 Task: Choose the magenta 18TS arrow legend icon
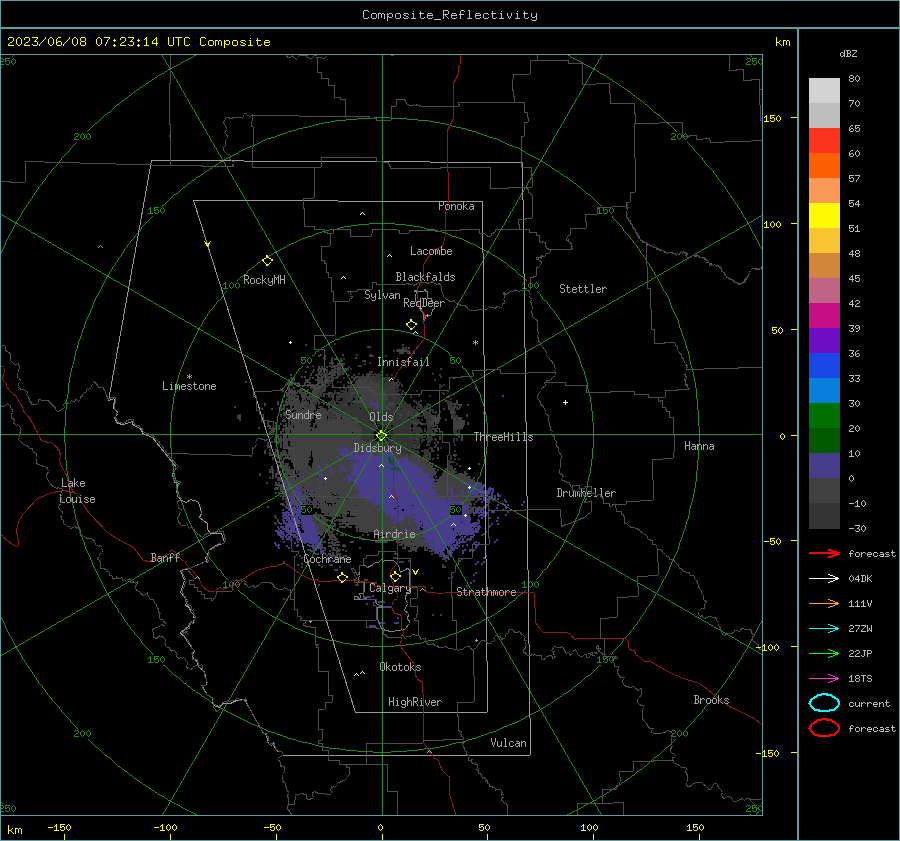824,679
